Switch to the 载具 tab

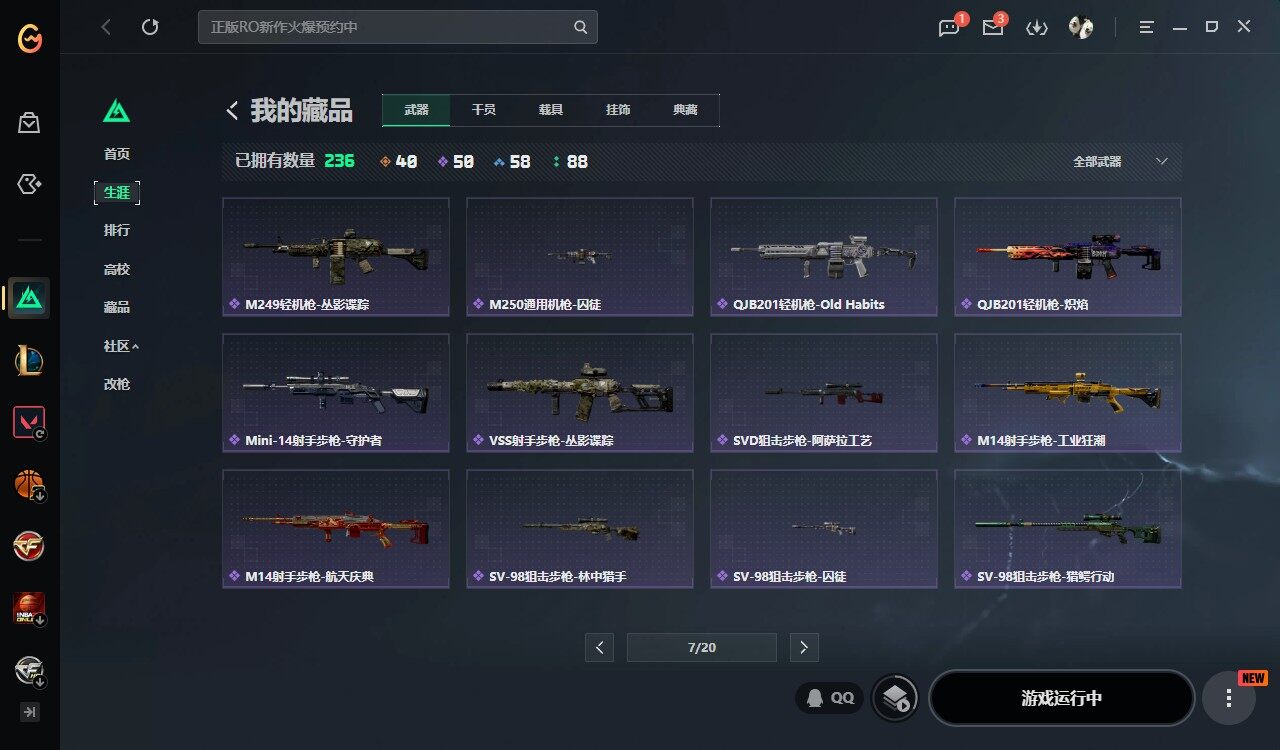pos(551,110)
